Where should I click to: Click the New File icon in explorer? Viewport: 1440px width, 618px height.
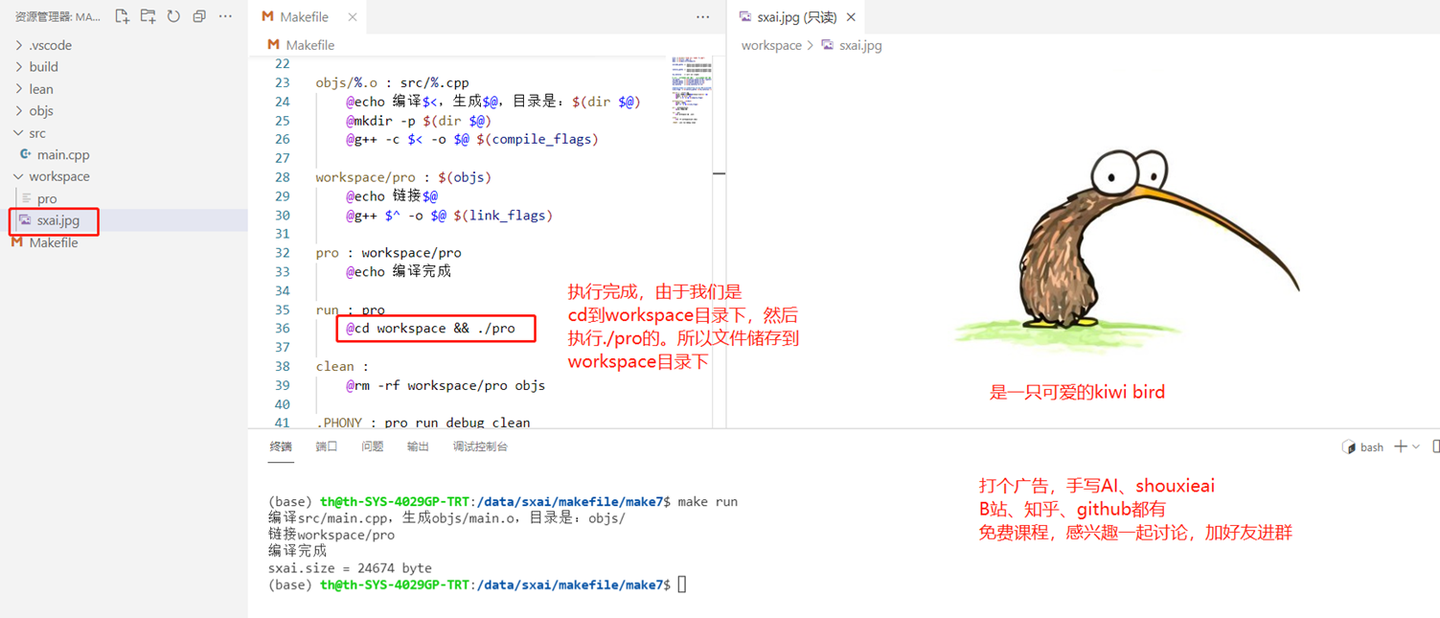(x=122, y=16)
